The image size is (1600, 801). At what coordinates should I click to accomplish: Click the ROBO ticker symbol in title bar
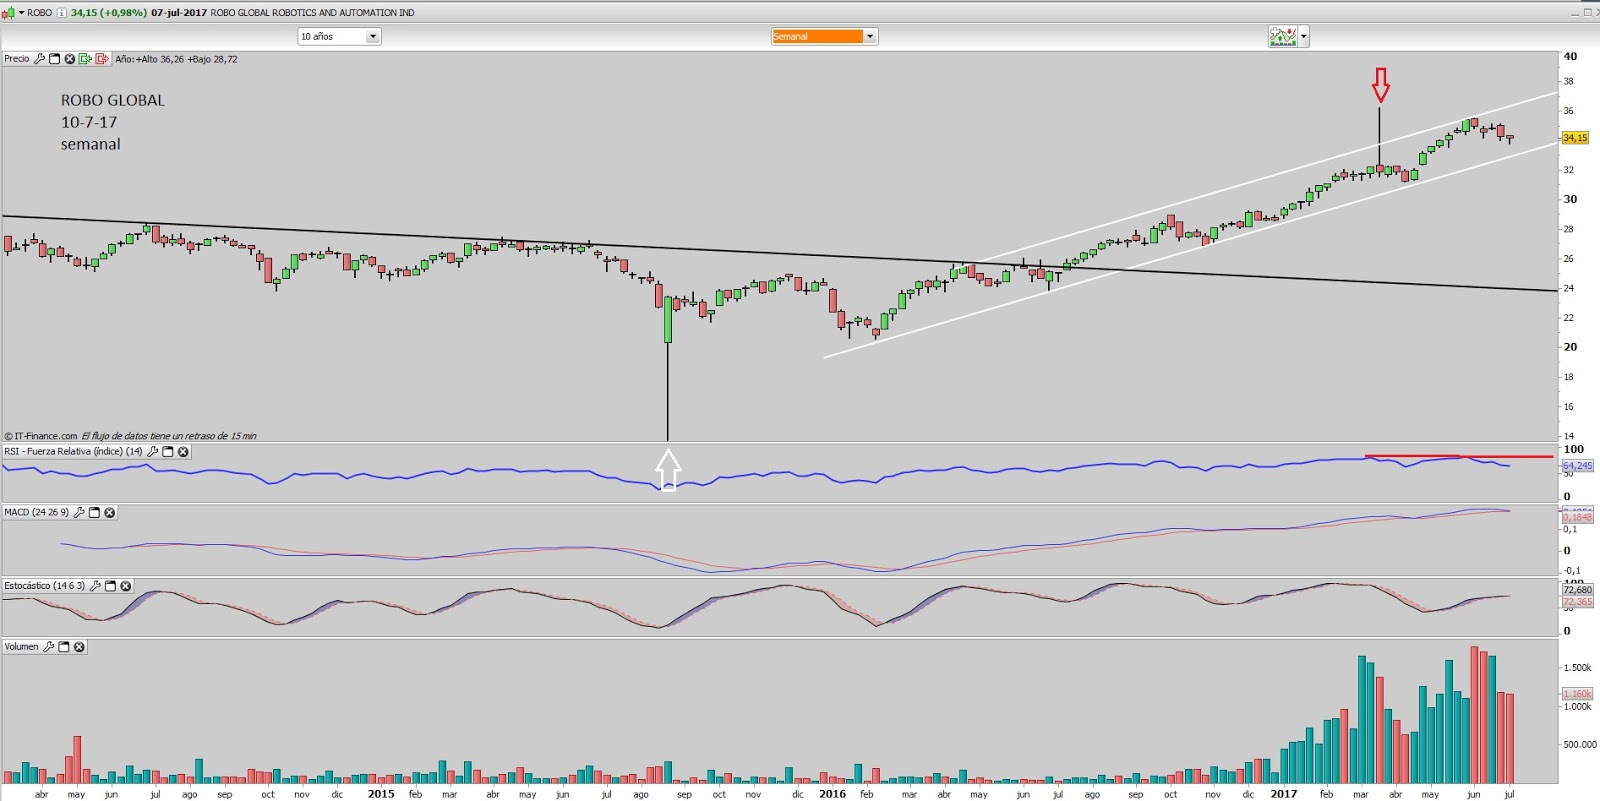pyautogui.click(x=40, y=12)
